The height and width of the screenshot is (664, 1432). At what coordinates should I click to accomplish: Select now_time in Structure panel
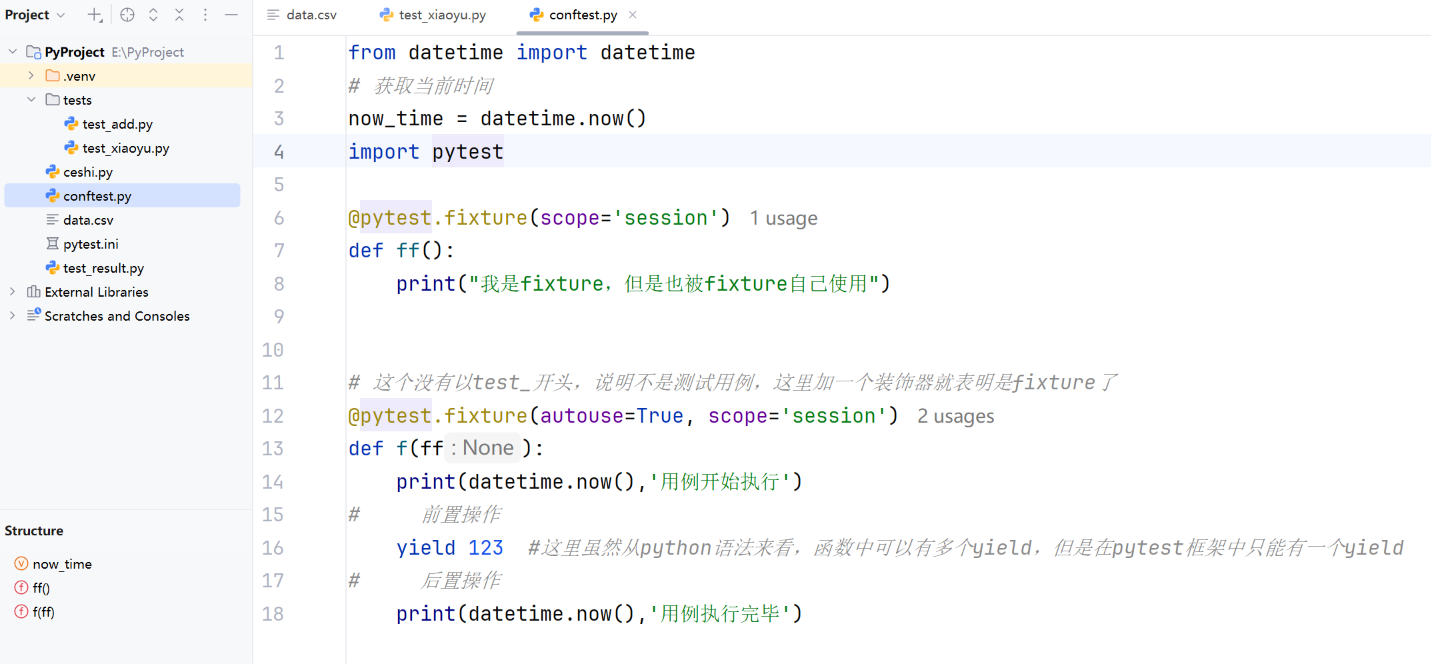tap(62, 564)
